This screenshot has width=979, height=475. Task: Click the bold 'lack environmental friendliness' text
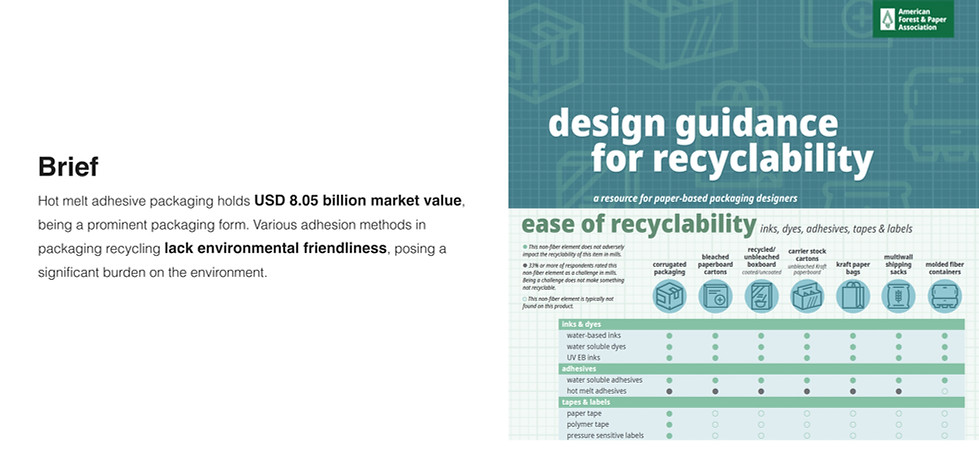[x=275, y=248]
